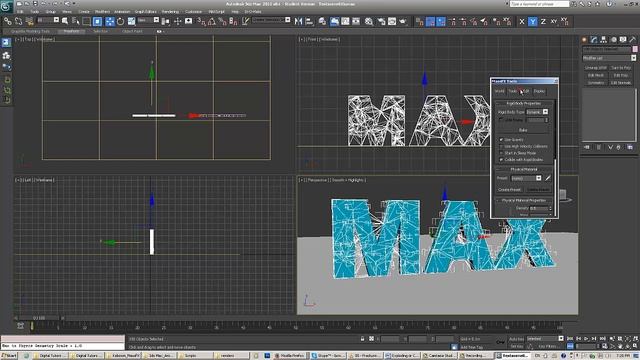This screenshot has width=640, height=360.
Task: Click Select and Manipulate icon
Action: coord(178,21)
